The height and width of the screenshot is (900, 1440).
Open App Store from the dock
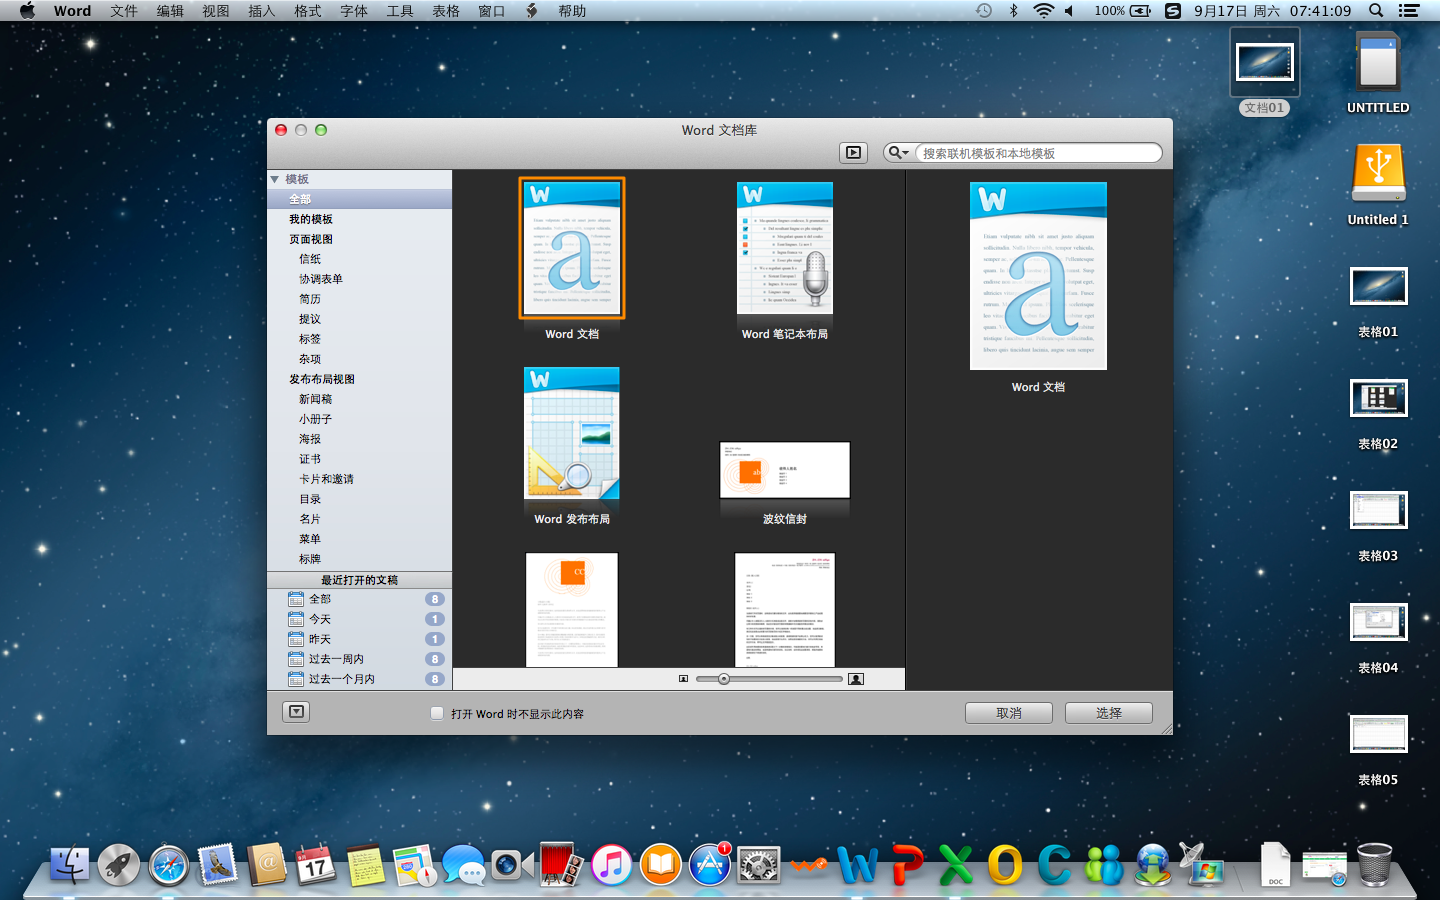[710, 865]
